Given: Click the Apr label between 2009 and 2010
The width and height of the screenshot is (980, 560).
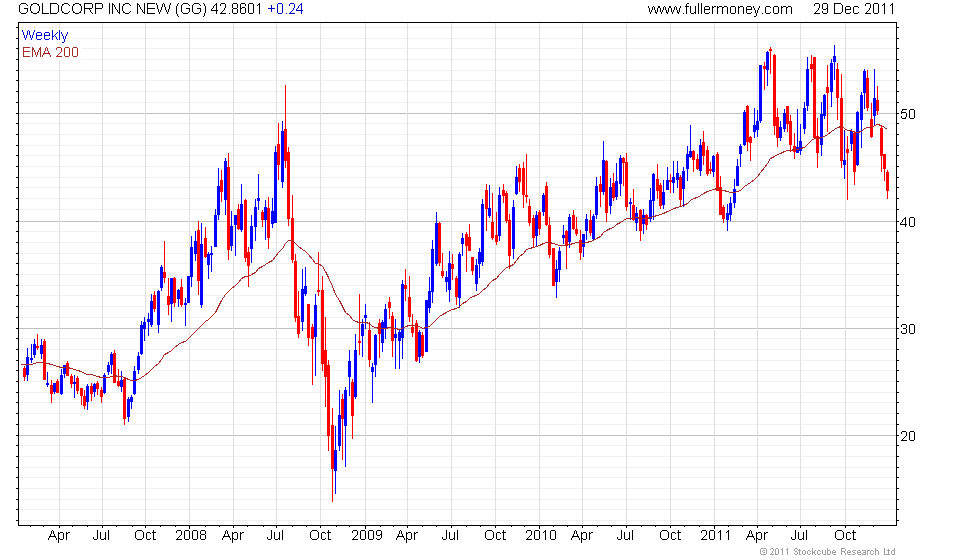Looking at the screenshot, I should (x=407, y=536).
